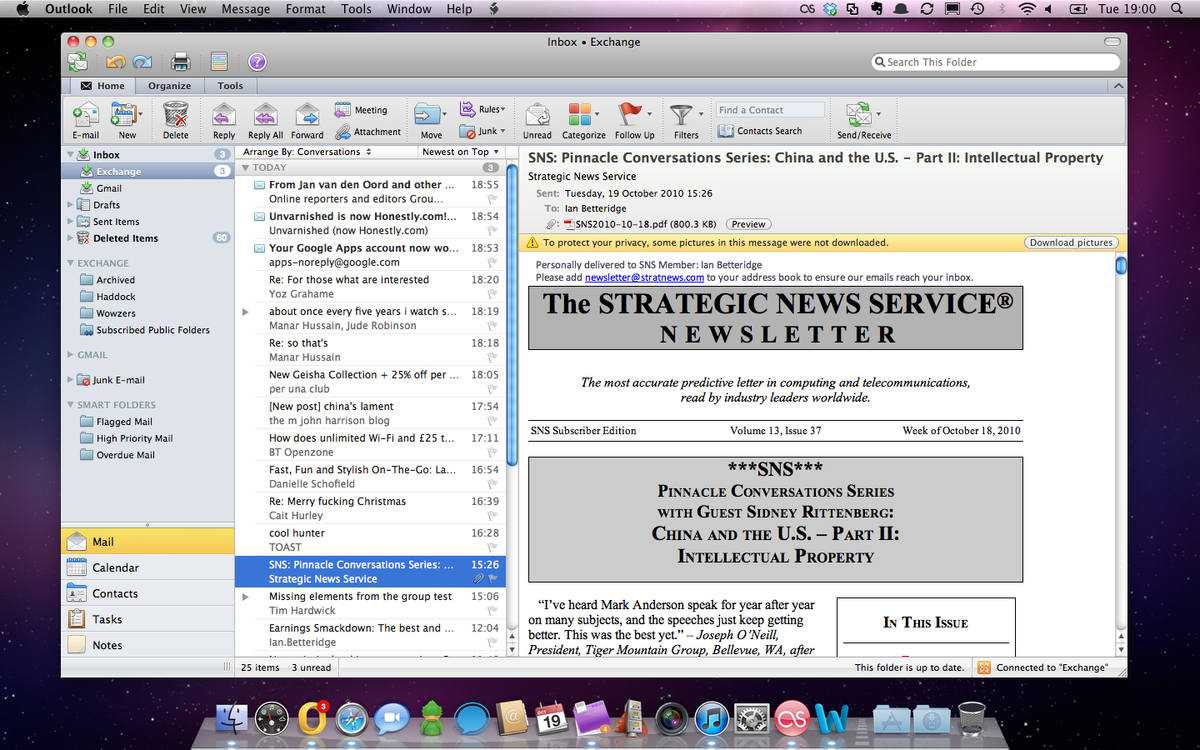Viewport: 1200px width, 750px height.
Task: Open Contacts view in navigation pane
Action: pos(148,593)
